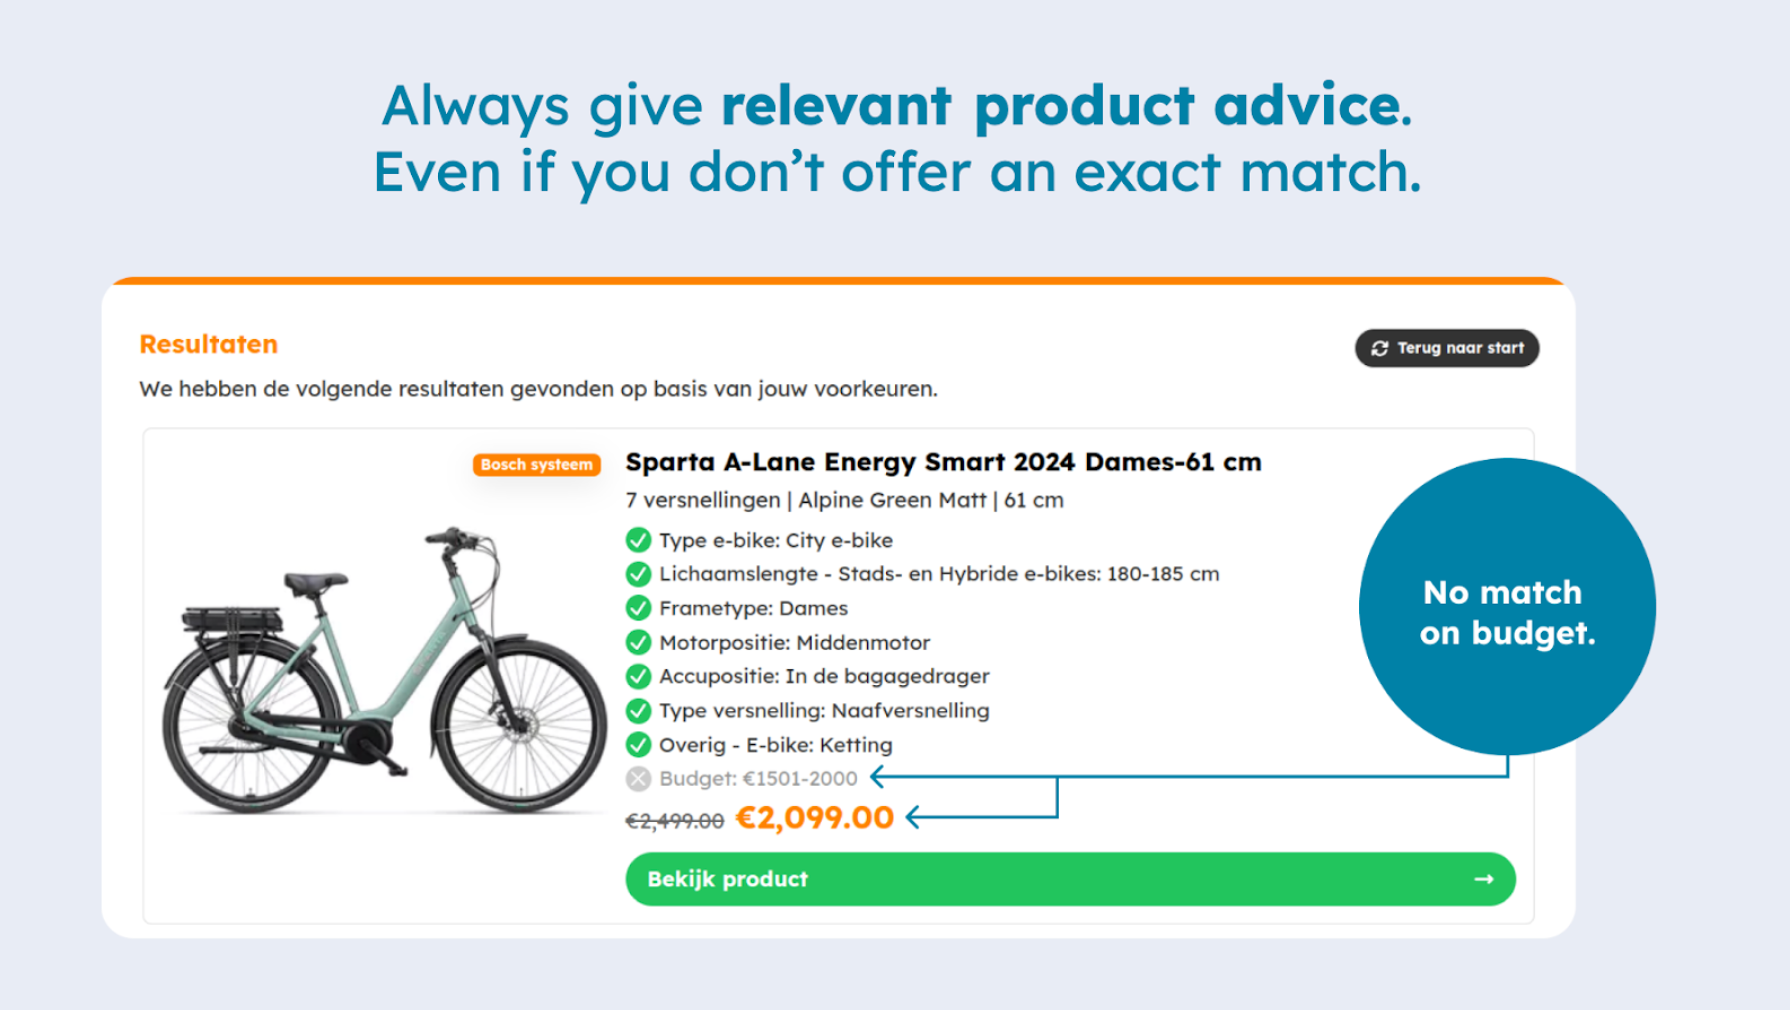Screen dimensions: 1790x1010
Task: Open the Sparta A-Lane bike image
Action: [385, 668]
